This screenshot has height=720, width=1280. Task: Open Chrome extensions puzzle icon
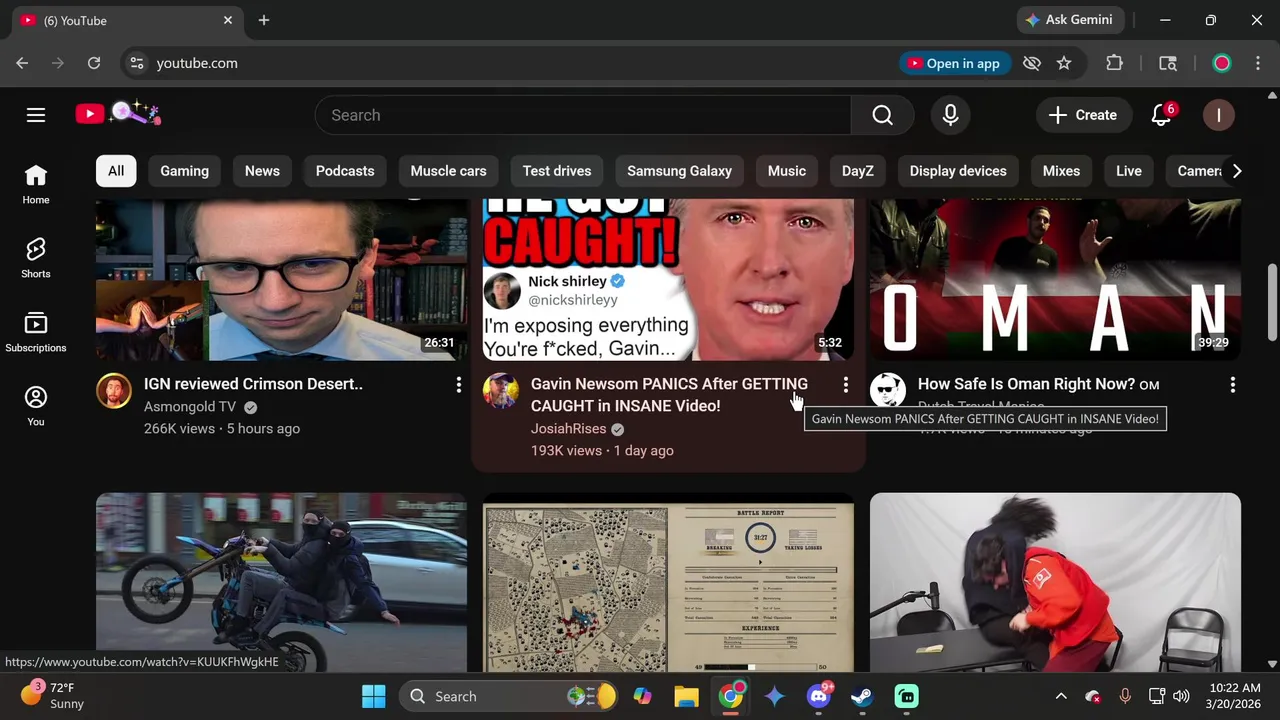tap(1114, 63)
